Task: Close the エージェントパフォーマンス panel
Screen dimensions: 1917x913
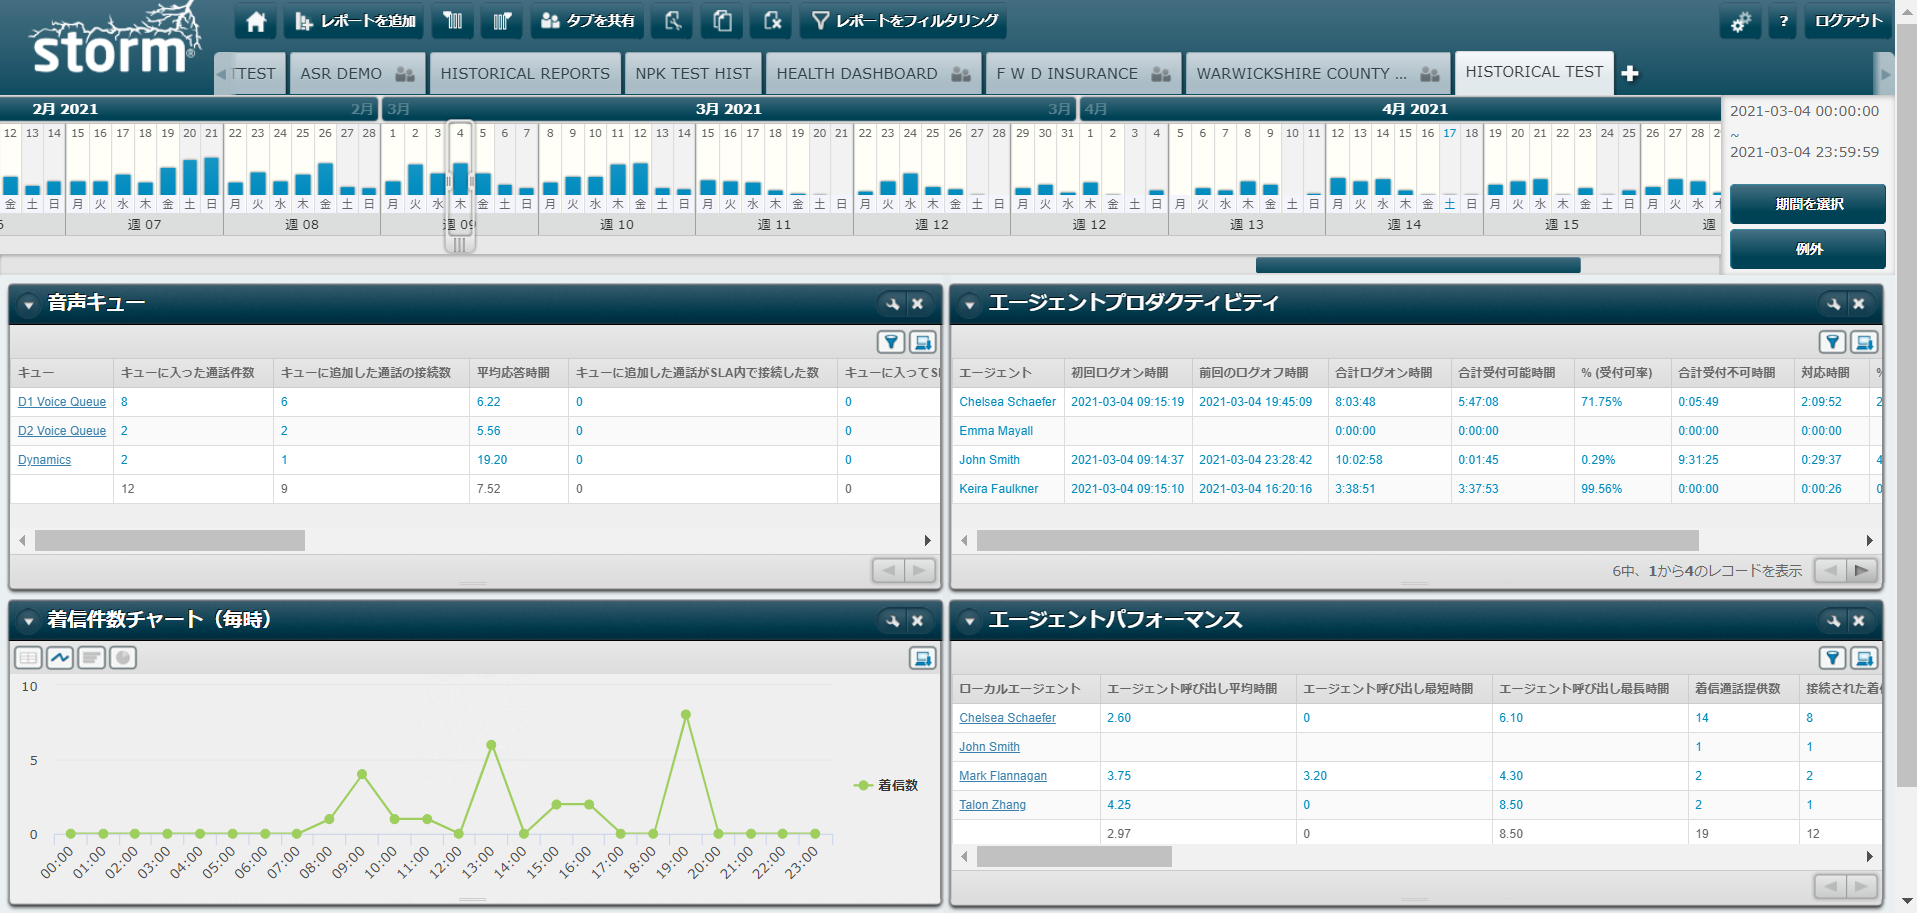Action: click(x=1859, y=621)
